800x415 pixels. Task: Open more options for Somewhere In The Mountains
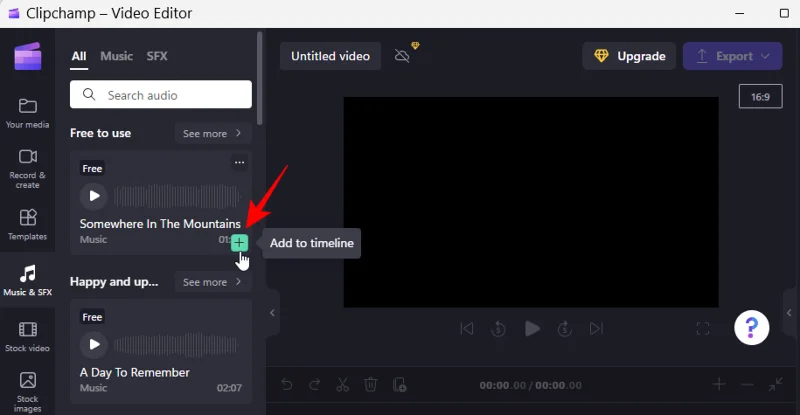pos(239,163)
